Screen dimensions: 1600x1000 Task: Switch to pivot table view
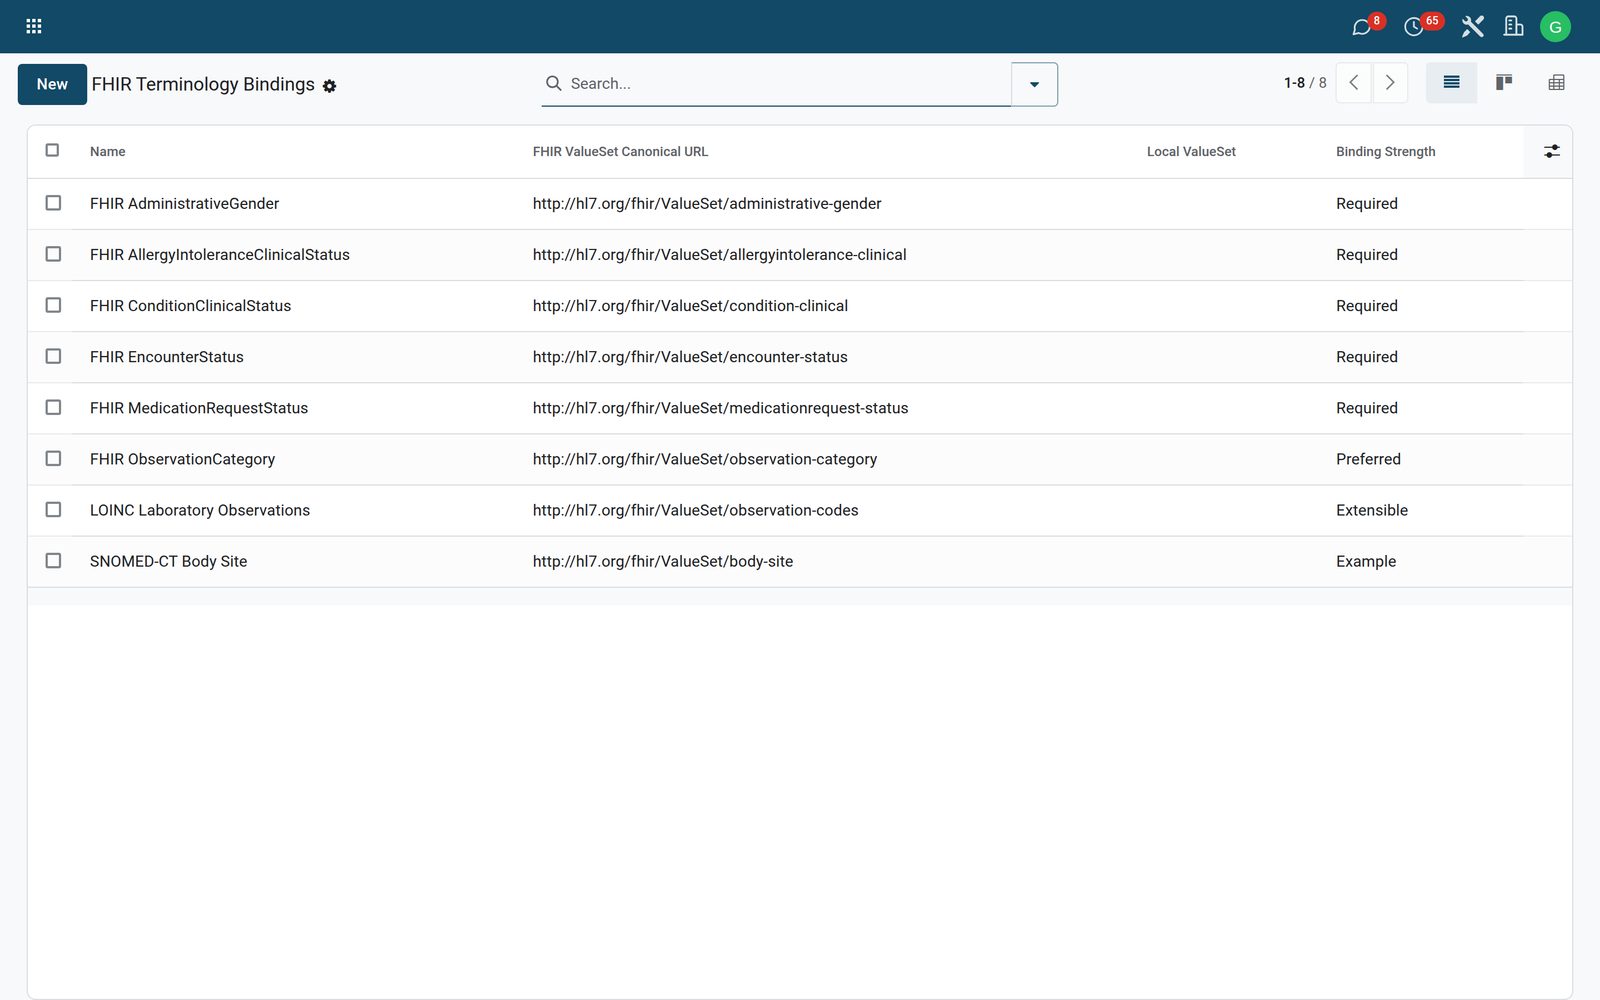point(1556,83)
